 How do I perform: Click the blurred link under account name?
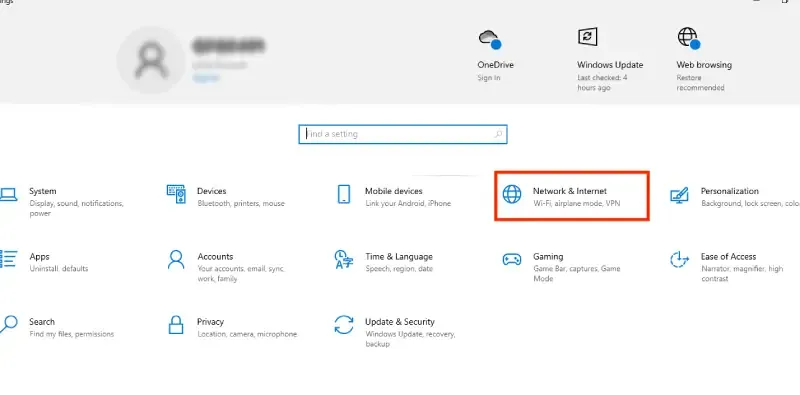coord(206,78)
